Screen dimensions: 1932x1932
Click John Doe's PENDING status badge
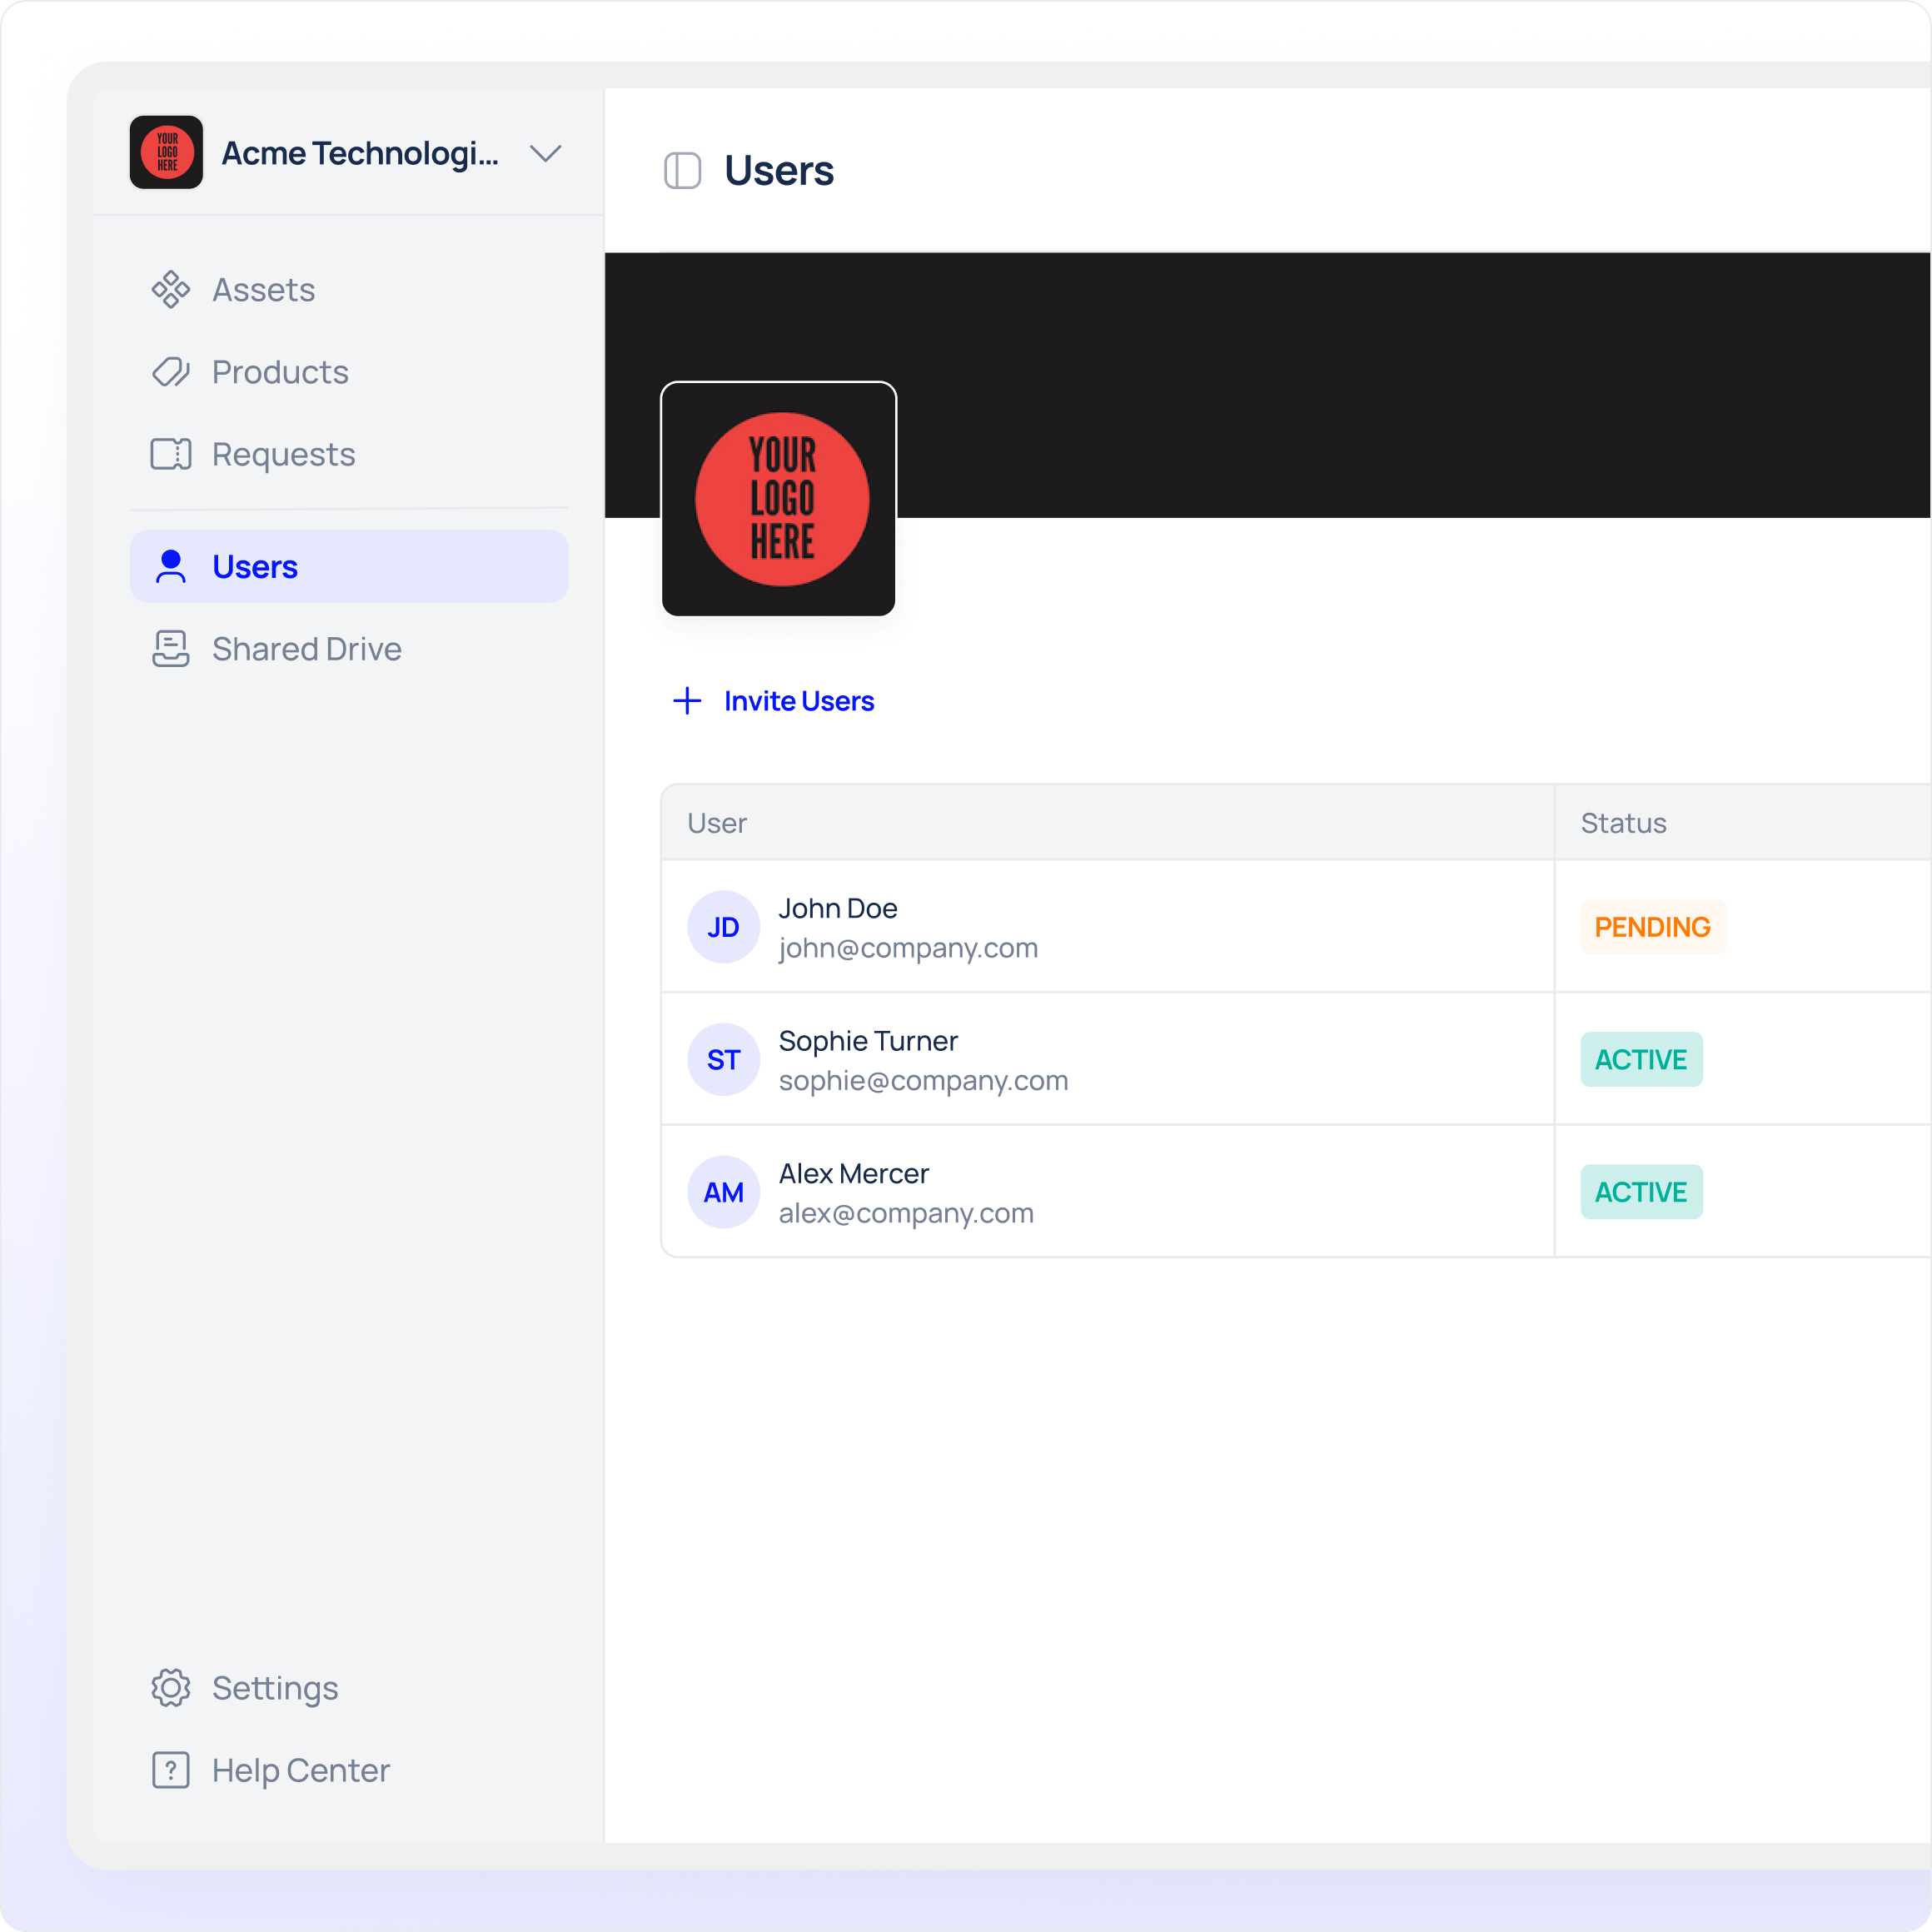1652,927
